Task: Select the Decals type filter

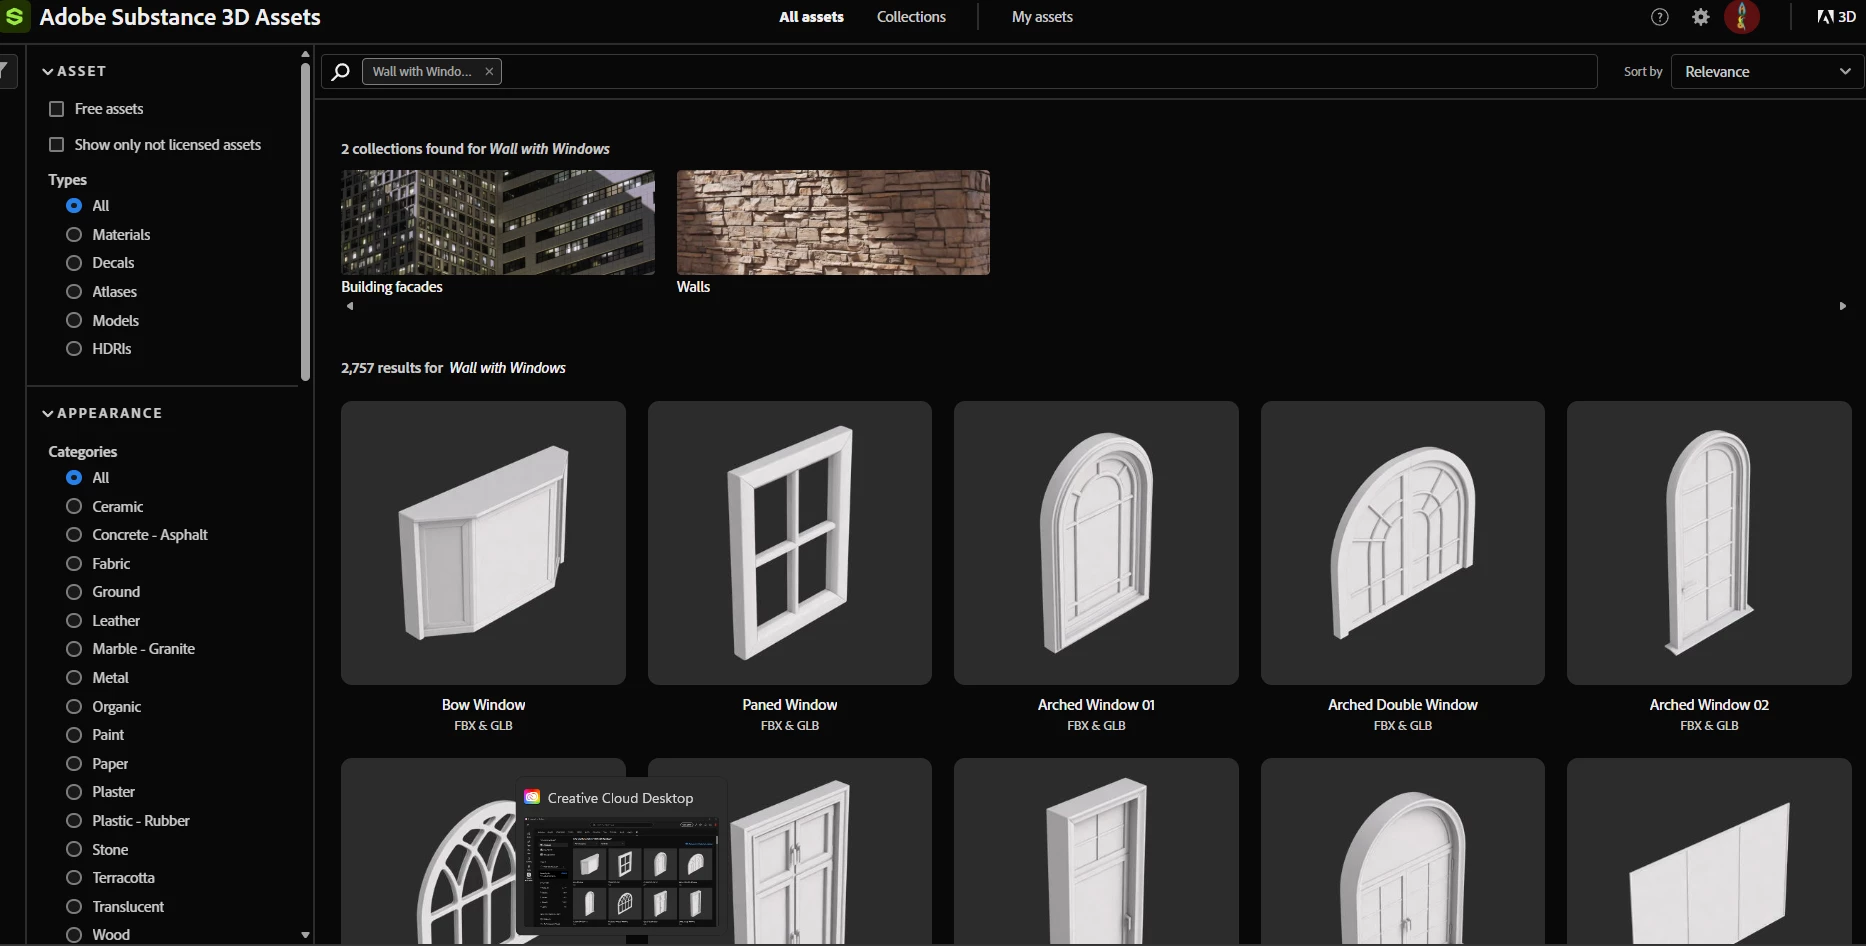Action: 74,263
